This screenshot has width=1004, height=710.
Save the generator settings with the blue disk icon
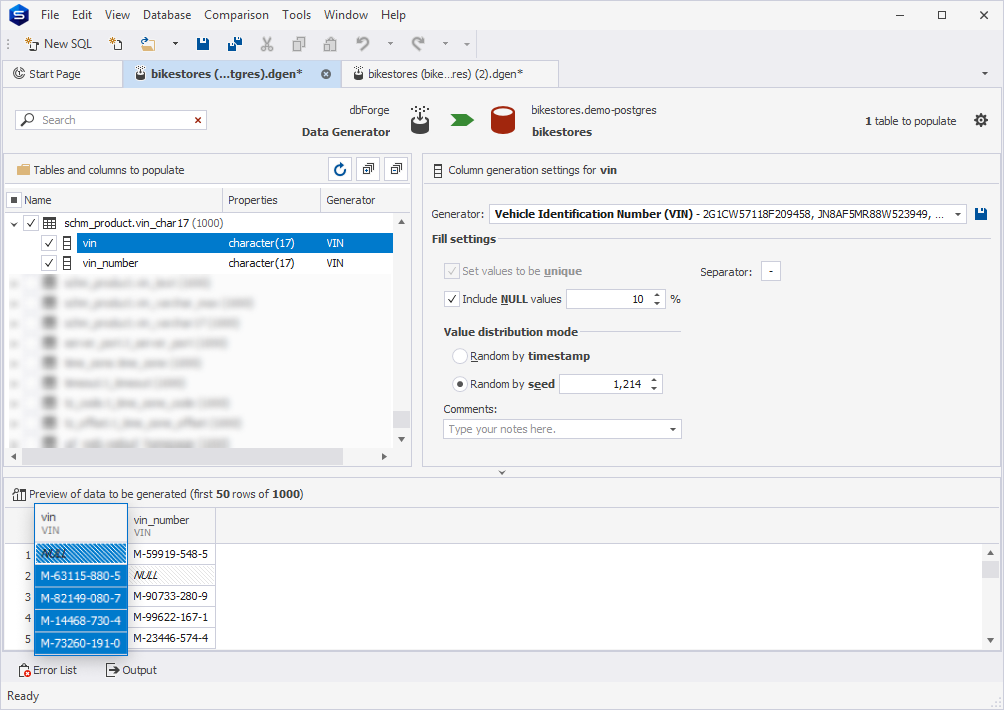980,214
